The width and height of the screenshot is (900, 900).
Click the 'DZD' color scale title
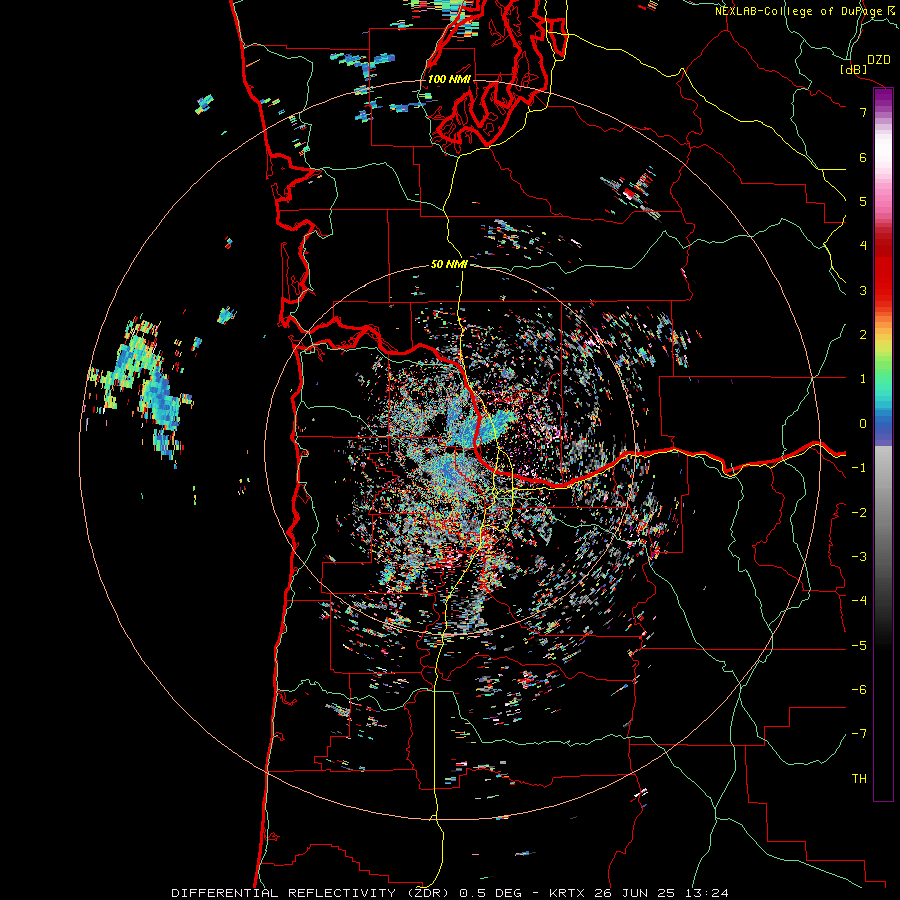879,60
